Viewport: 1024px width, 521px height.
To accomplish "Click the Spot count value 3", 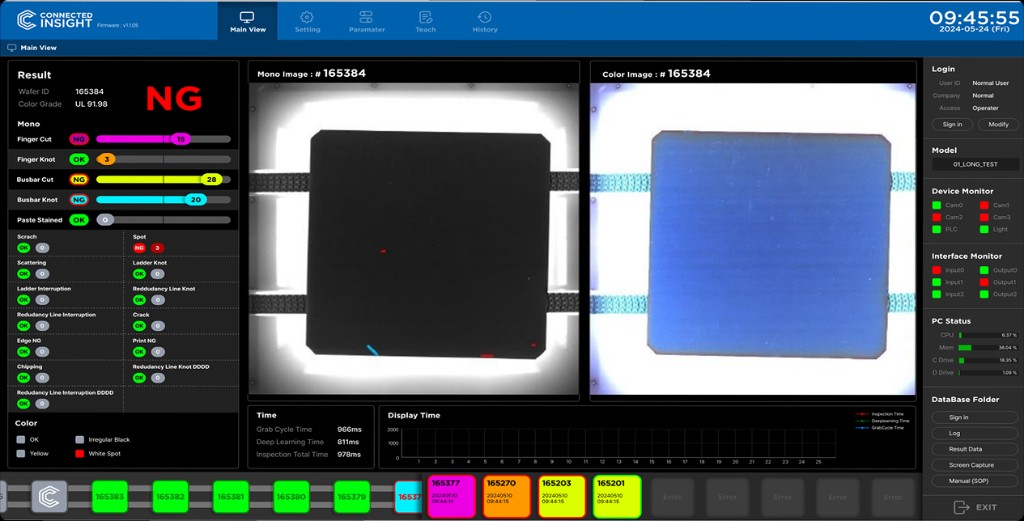I will (157, 248).
